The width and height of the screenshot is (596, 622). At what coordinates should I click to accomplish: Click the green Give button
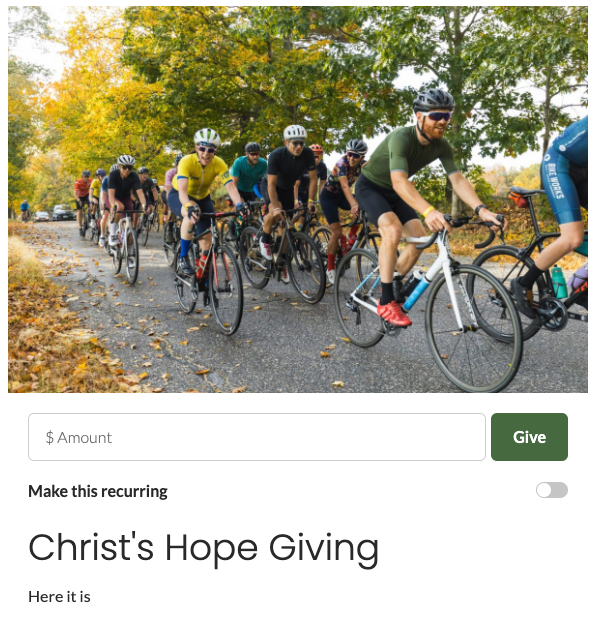pos(529,437)
